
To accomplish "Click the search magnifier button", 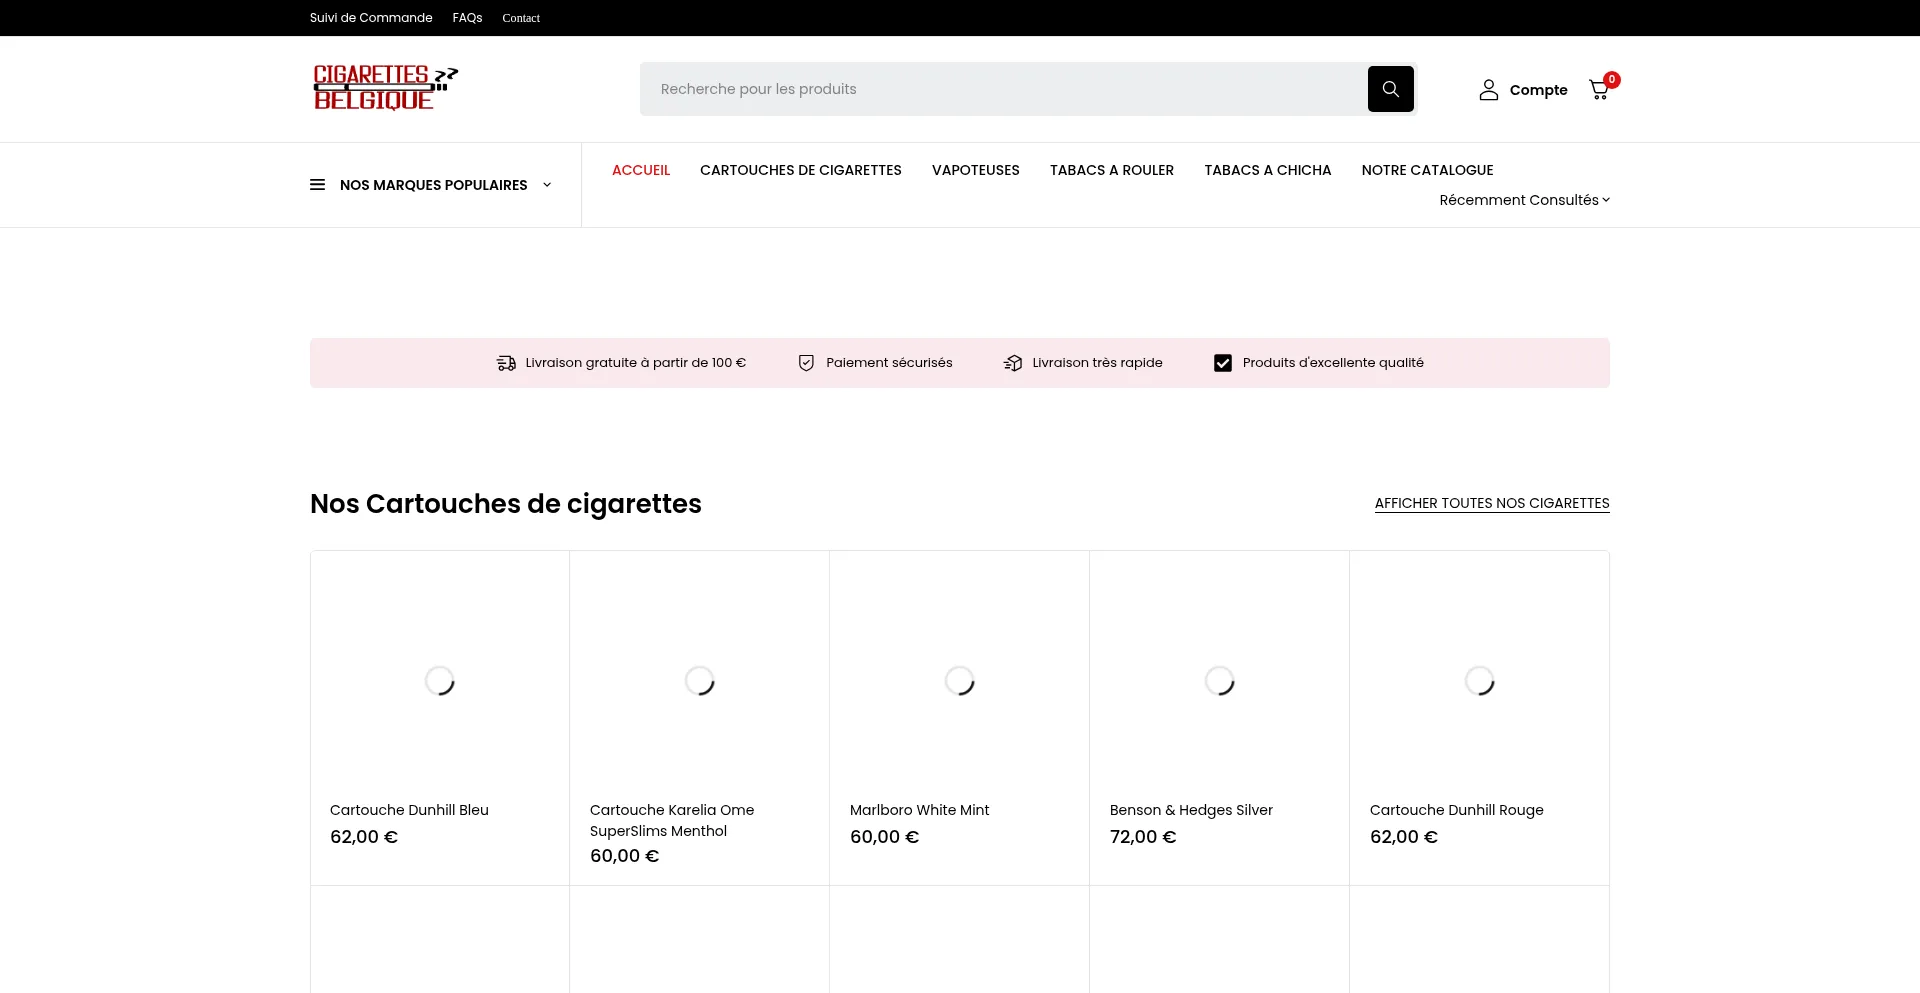I will click(1390, 89).
